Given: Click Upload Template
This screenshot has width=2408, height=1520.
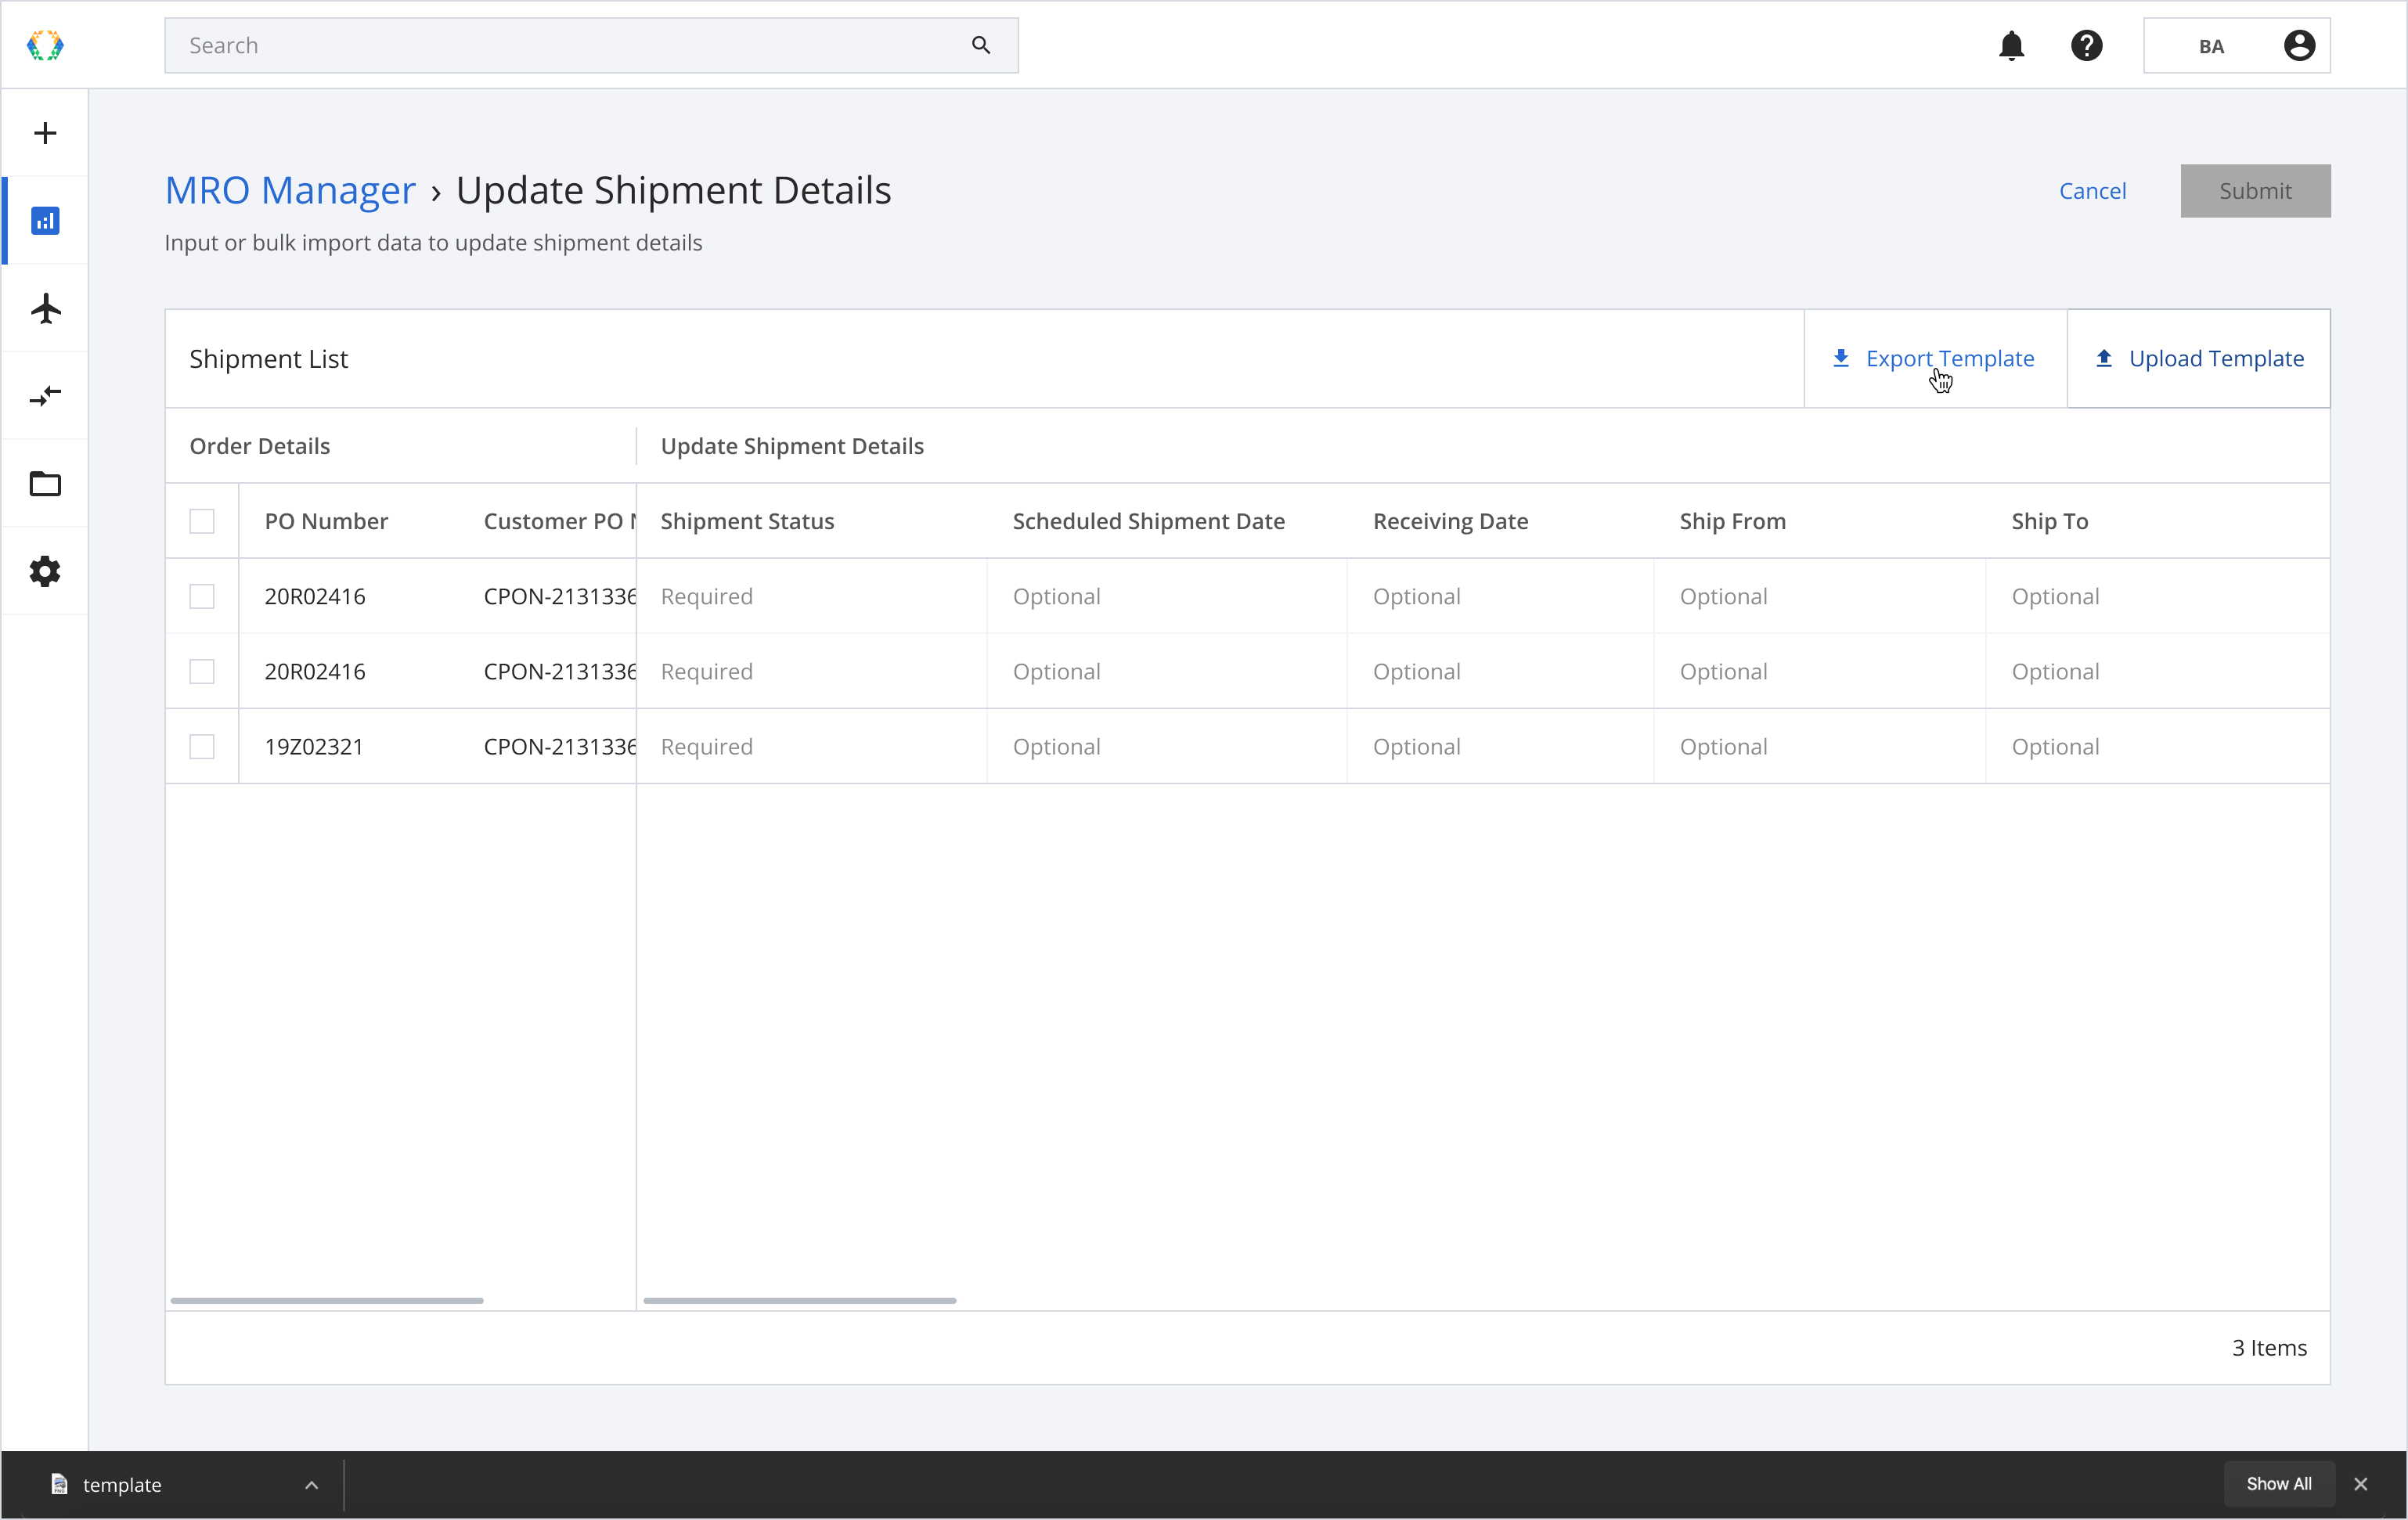Looking at the screenshot, I should 2198,358.
